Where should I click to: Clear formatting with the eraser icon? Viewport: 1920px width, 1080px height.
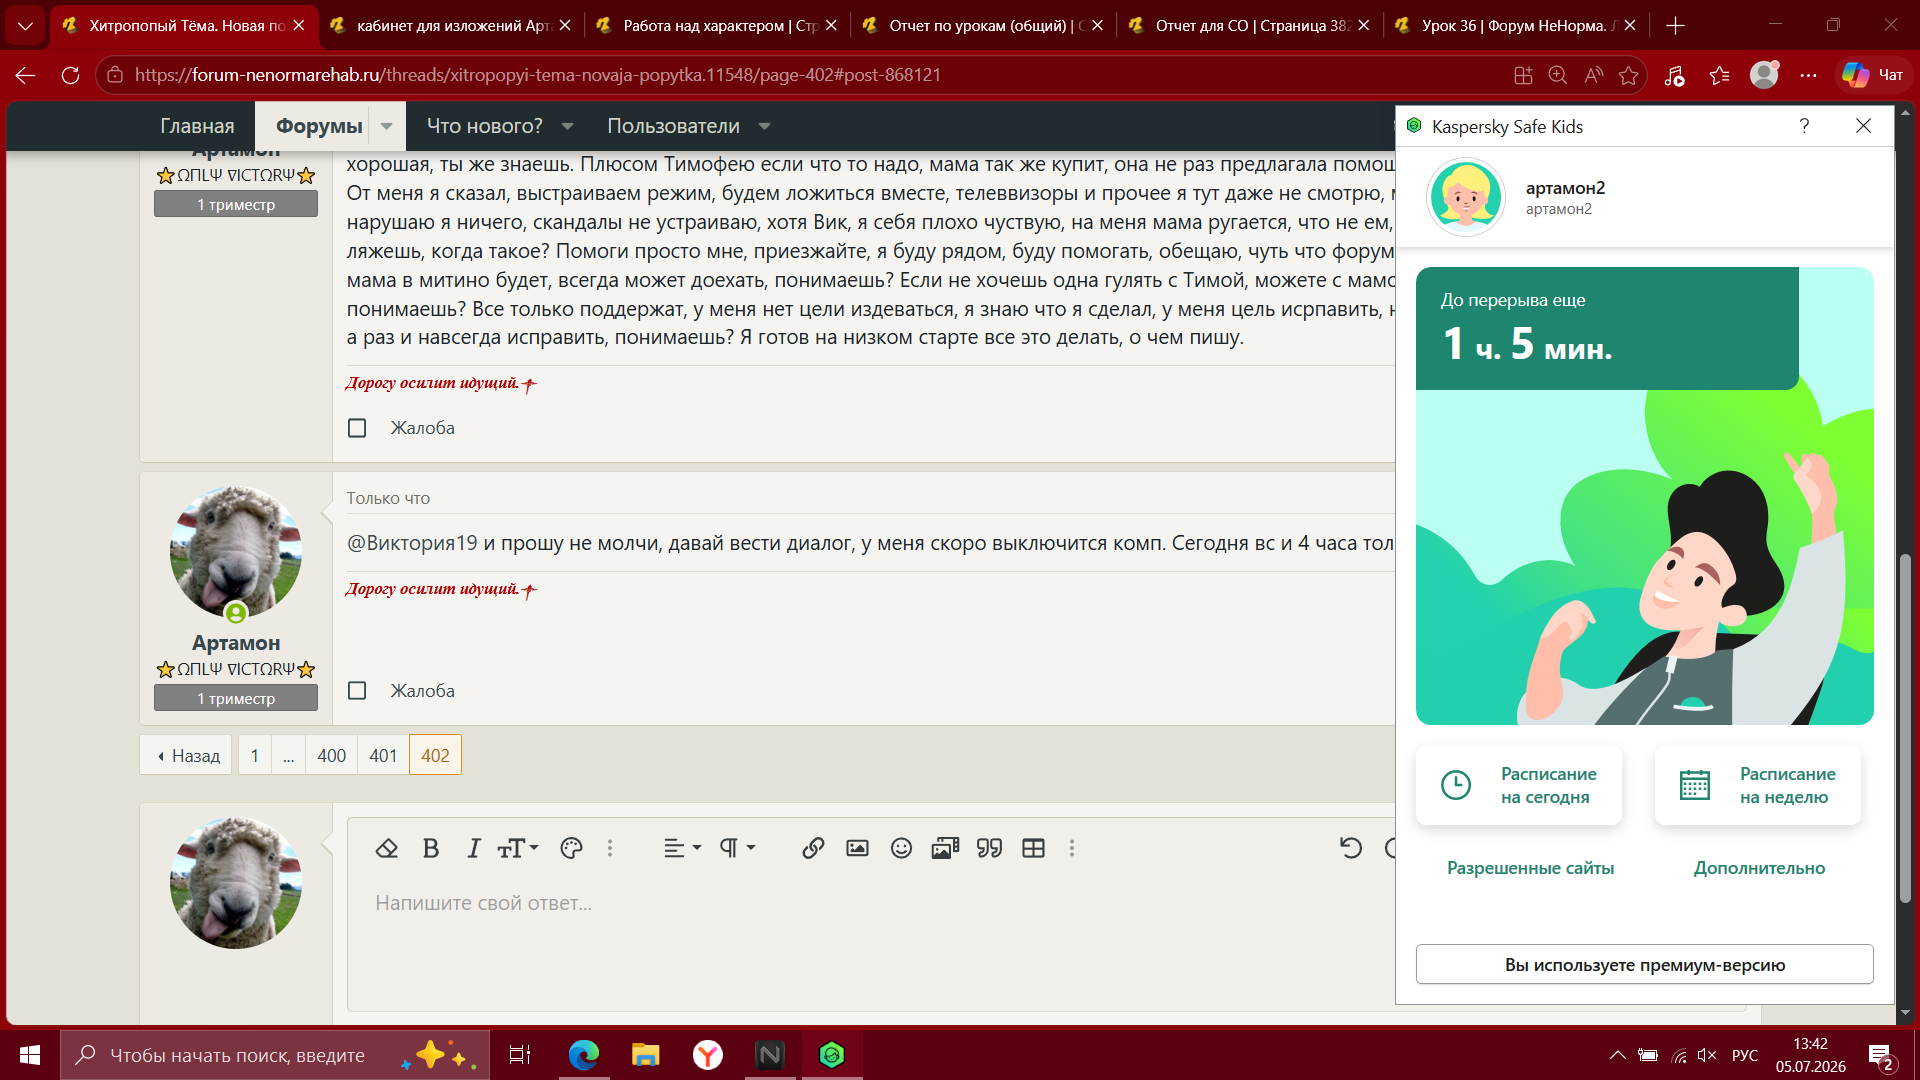(x=386, y=848)
